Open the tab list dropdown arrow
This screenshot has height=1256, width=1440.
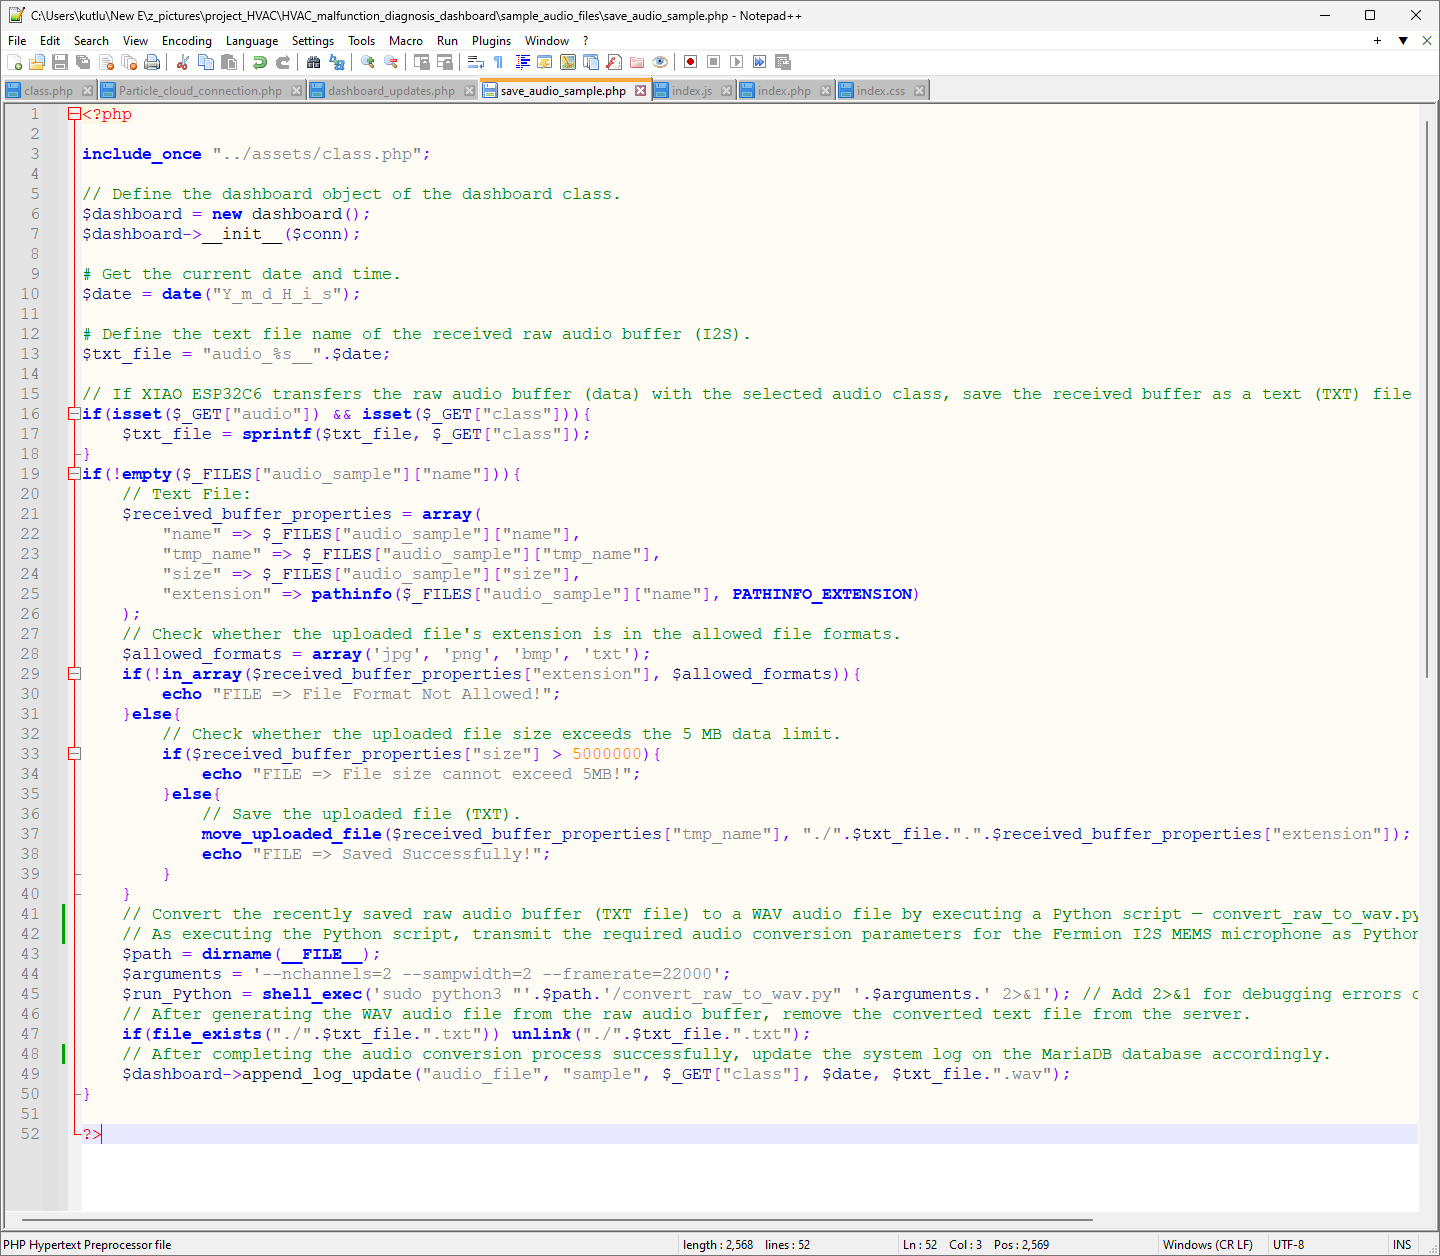coord(1402,41)
